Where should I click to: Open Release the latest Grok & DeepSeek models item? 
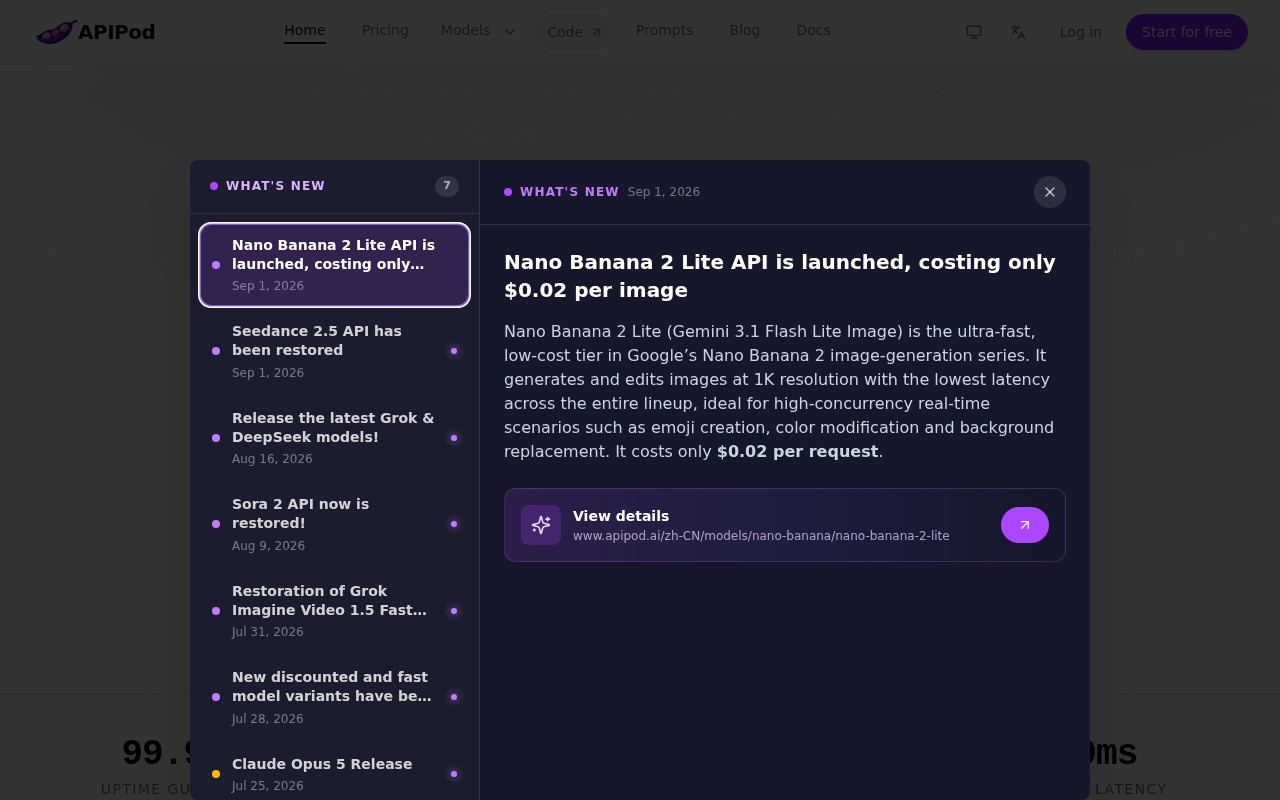(x=335, y=438)
